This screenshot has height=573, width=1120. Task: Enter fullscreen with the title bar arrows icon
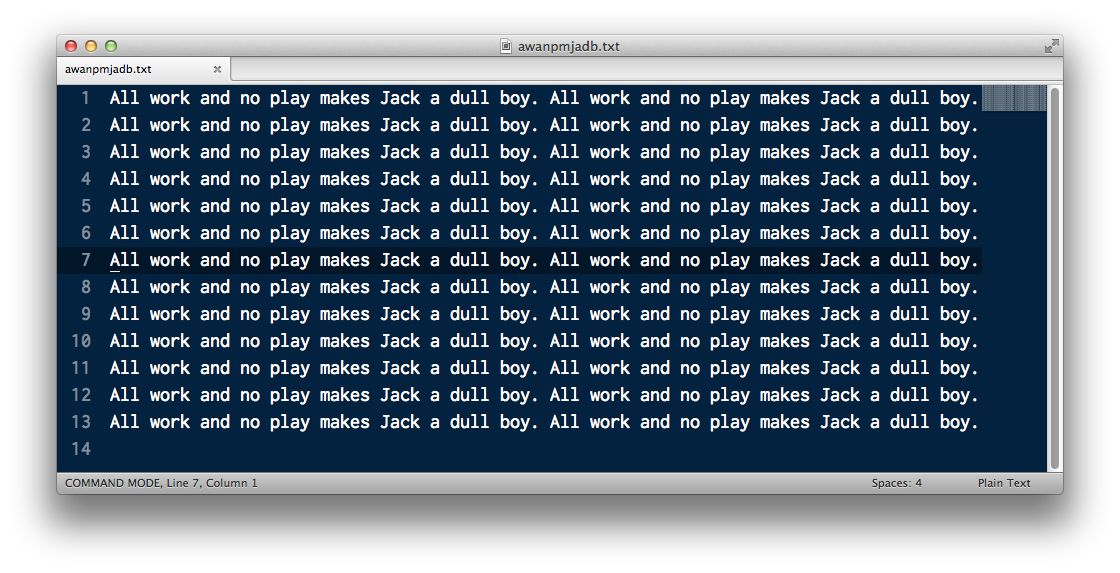click(x=1051, y=46)
